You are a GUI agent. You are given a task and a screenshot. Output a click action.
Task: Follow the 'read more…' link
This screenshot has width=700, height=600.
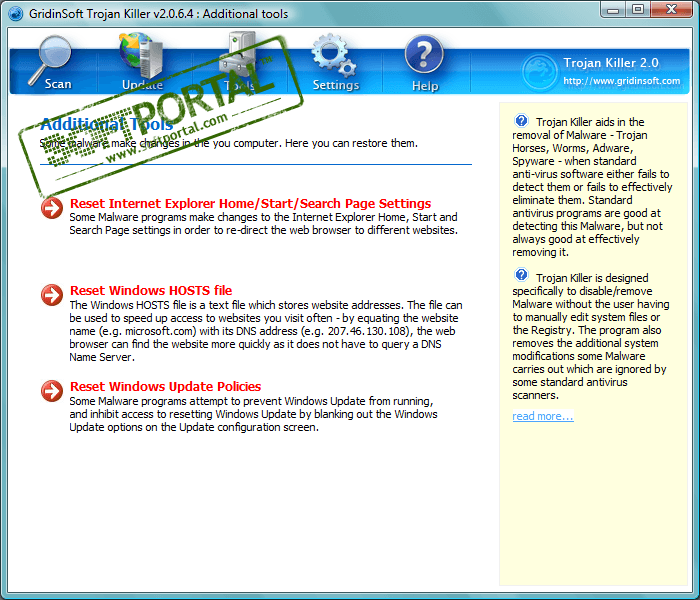(x=543, y=416)
